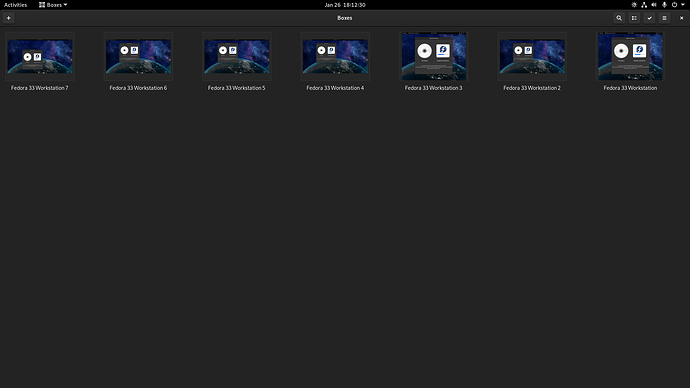Click the label "Fedora 33 Workstation 4"
This screenshot has height=388, width=690.
click(335, 88)
